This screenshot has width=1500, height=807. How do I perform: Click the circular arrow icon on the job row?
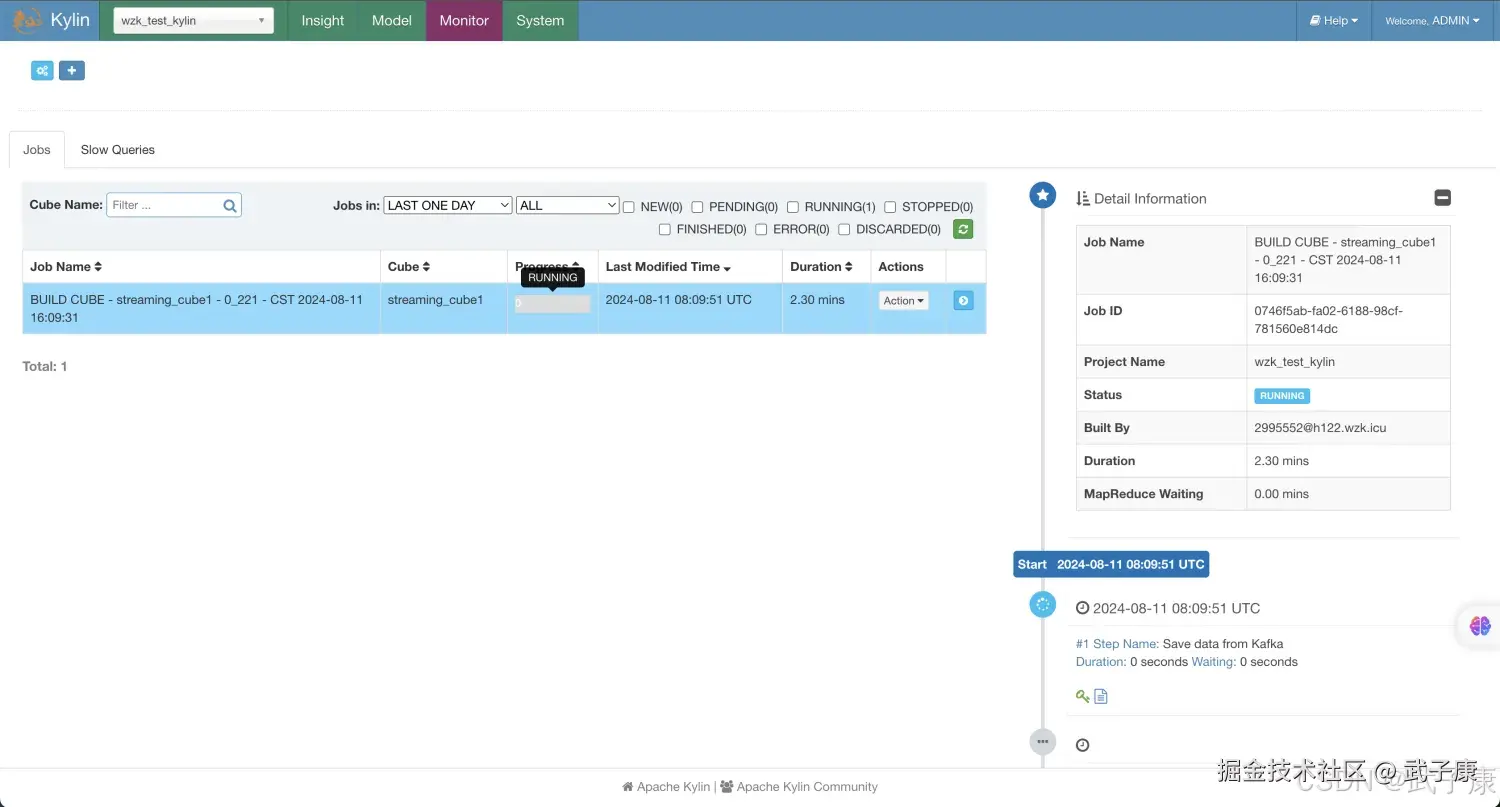(963, 299)
